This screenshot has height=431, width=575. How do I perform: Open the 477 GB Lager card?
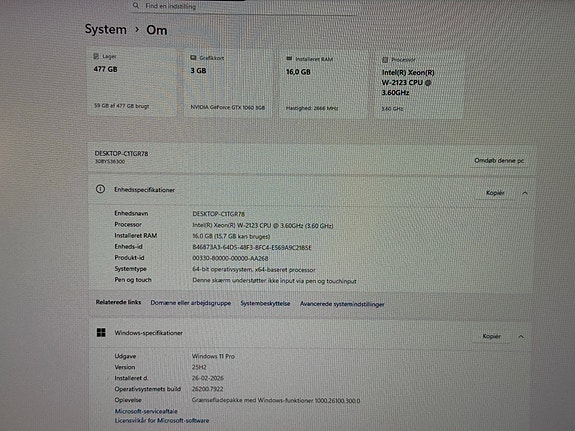click(132, 81)
